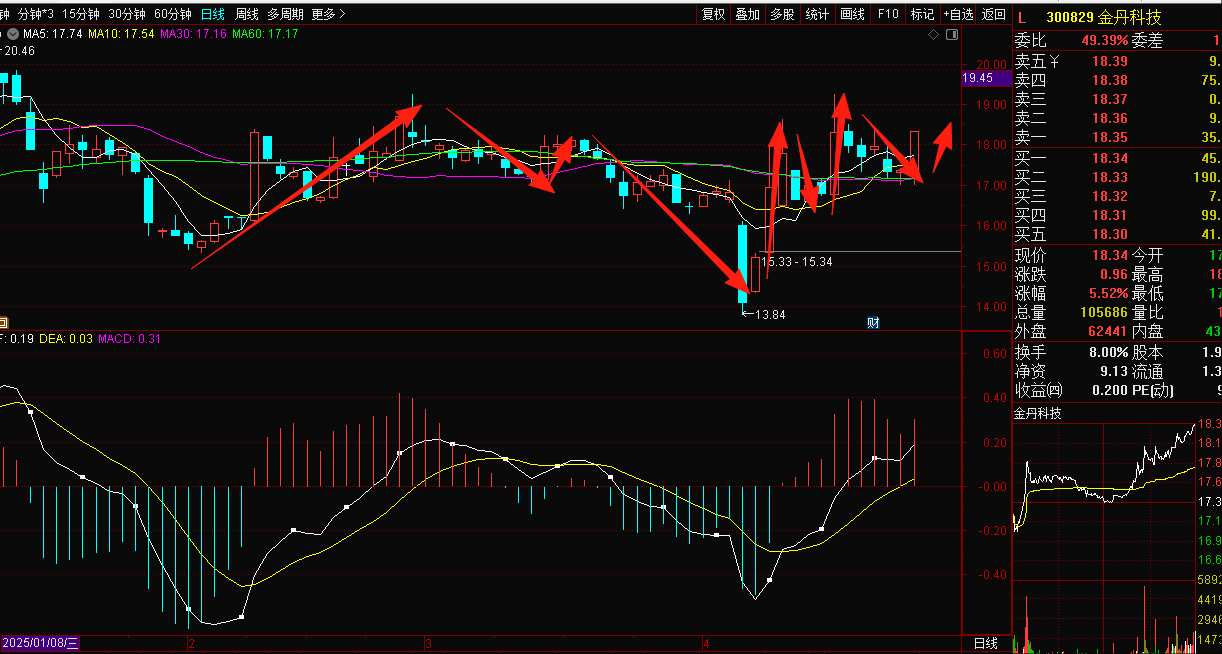Viewport: 1222px width, 654px height.
Task: Click the 买二 price 18.33
Action: (x=1109, y=177)
